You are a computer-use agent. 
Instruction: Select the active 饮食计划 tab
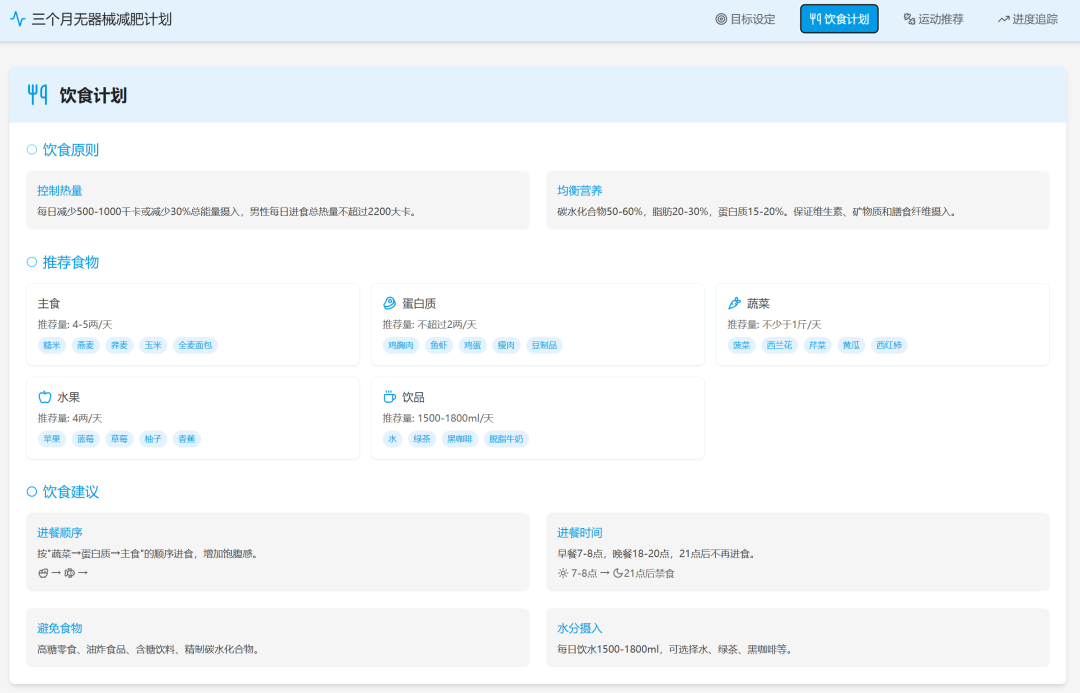(x=839, y=19)
